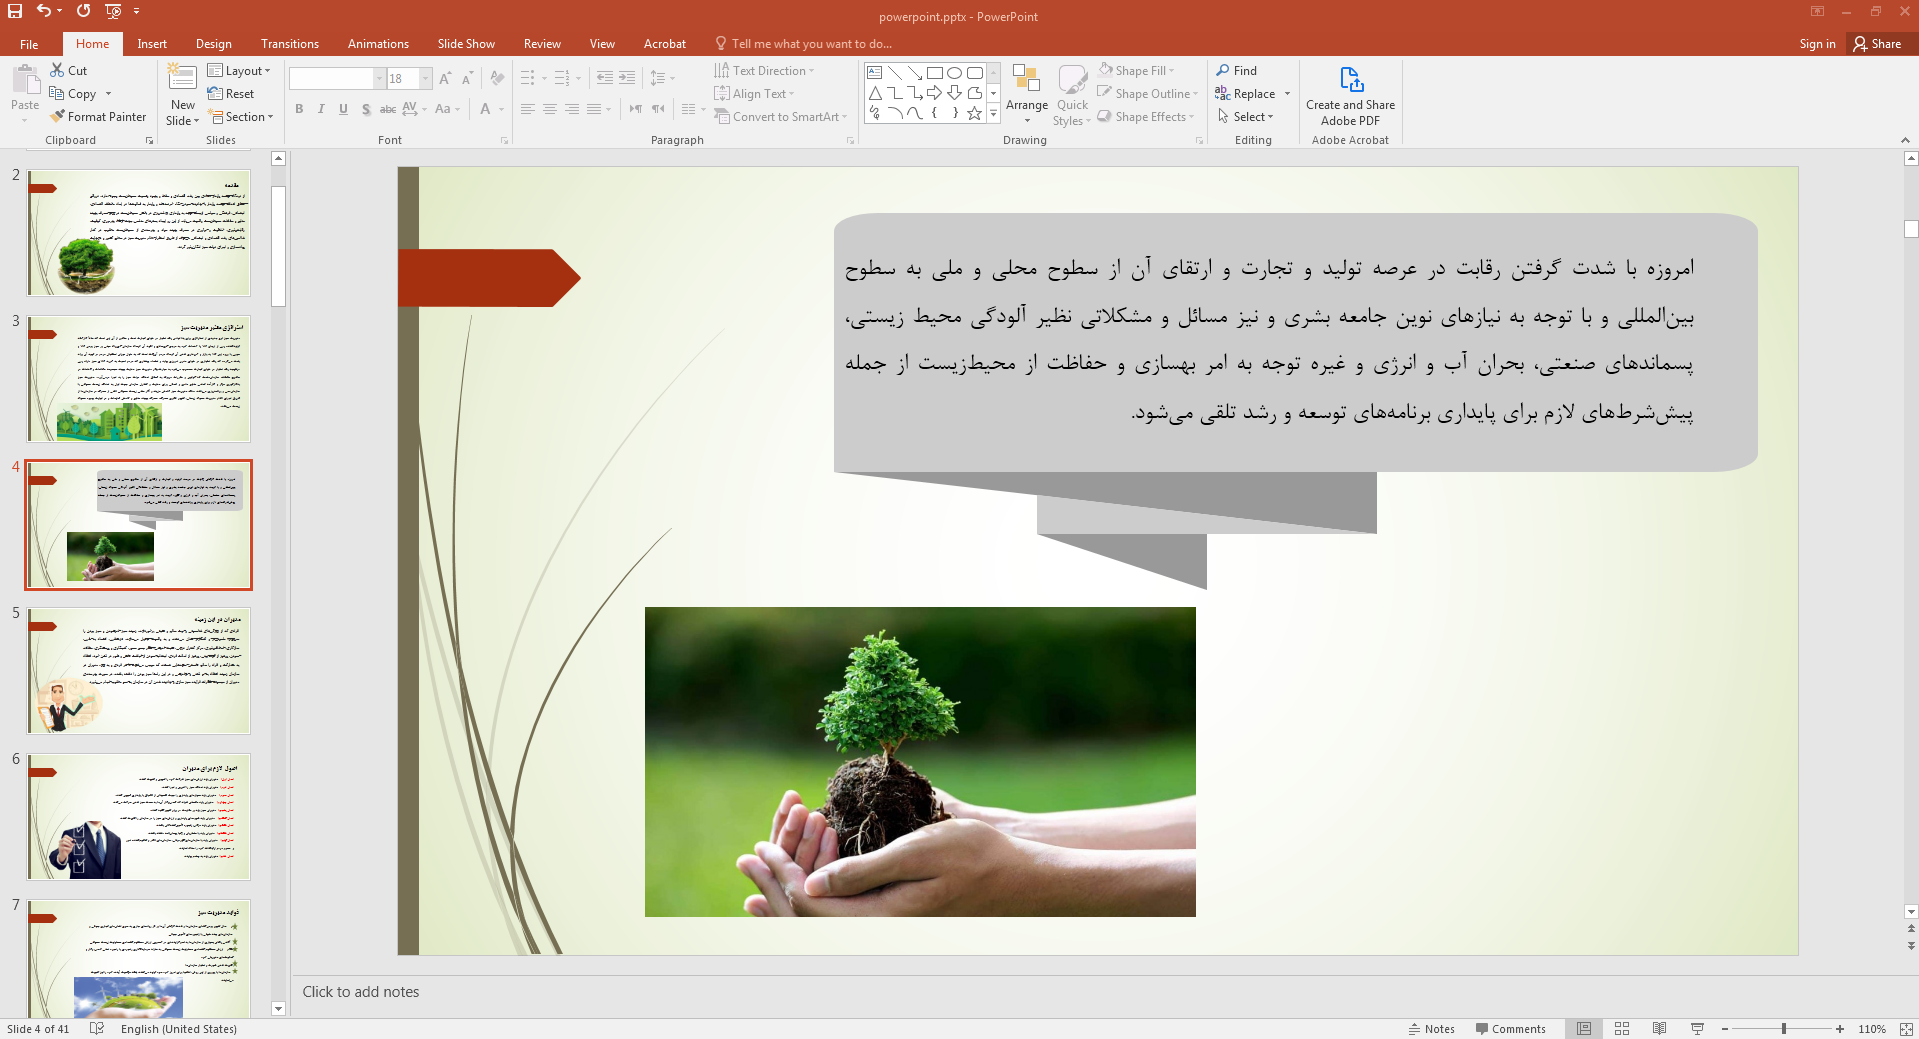The width and height of the screenshot is (1919, 1039).
Task: Toggle Bold formatting
Action: 299,109
